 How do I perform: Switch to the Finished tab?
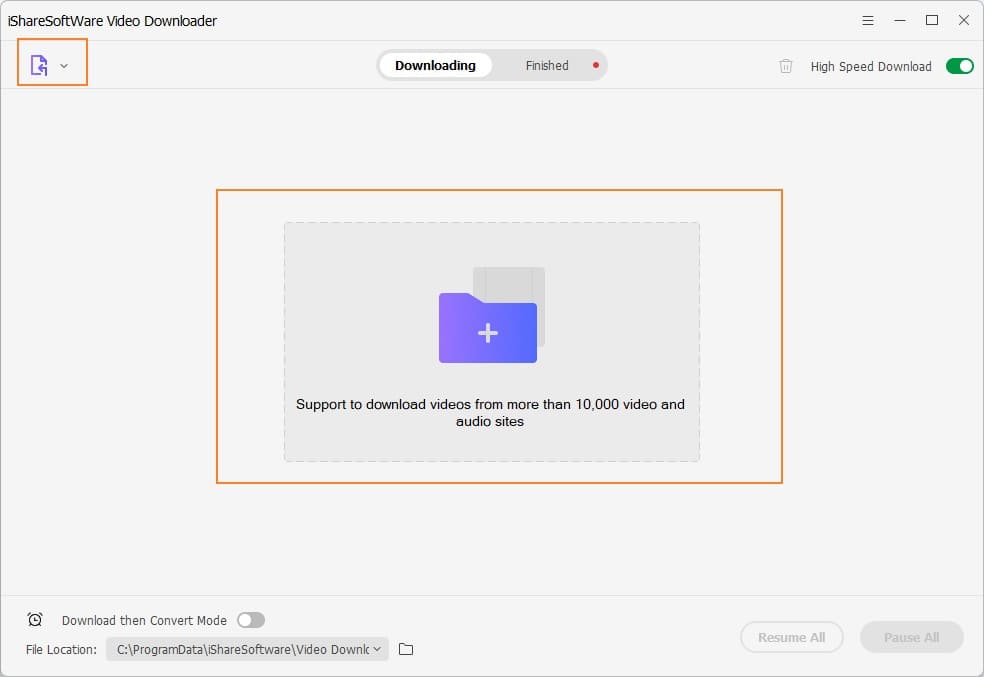[546, 65]
